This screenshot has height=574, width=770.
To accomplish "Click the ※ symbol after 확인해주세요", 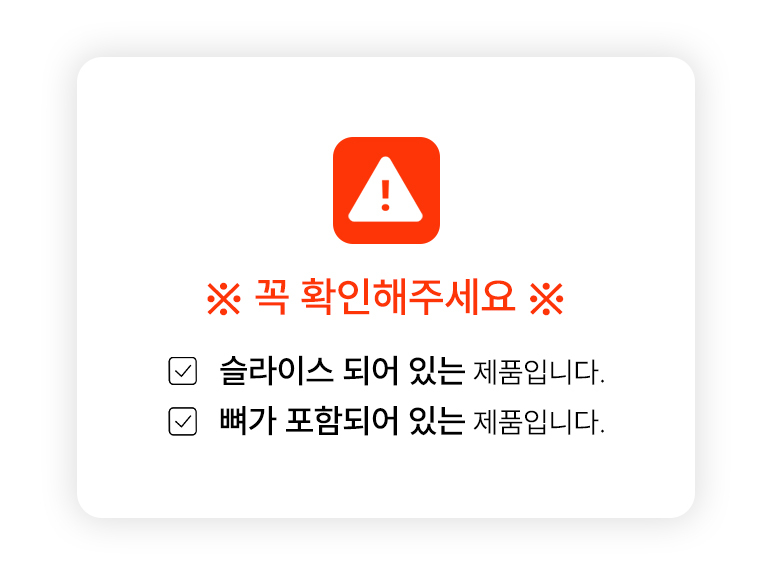I will pyautogui.click(x=547, y=299).
